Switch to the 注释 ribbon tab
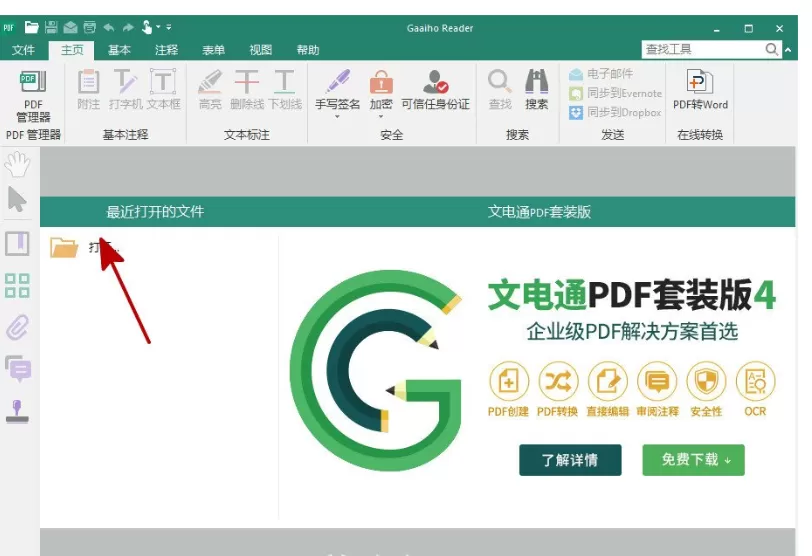The image size is (812, 556). point(166,50)
